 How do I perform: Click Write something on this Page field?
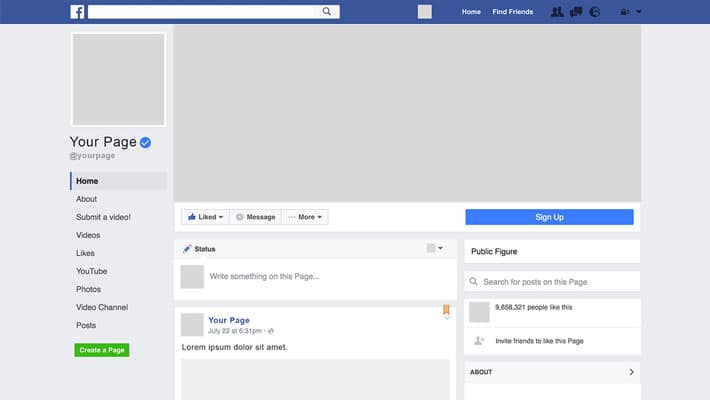[264, 276]
